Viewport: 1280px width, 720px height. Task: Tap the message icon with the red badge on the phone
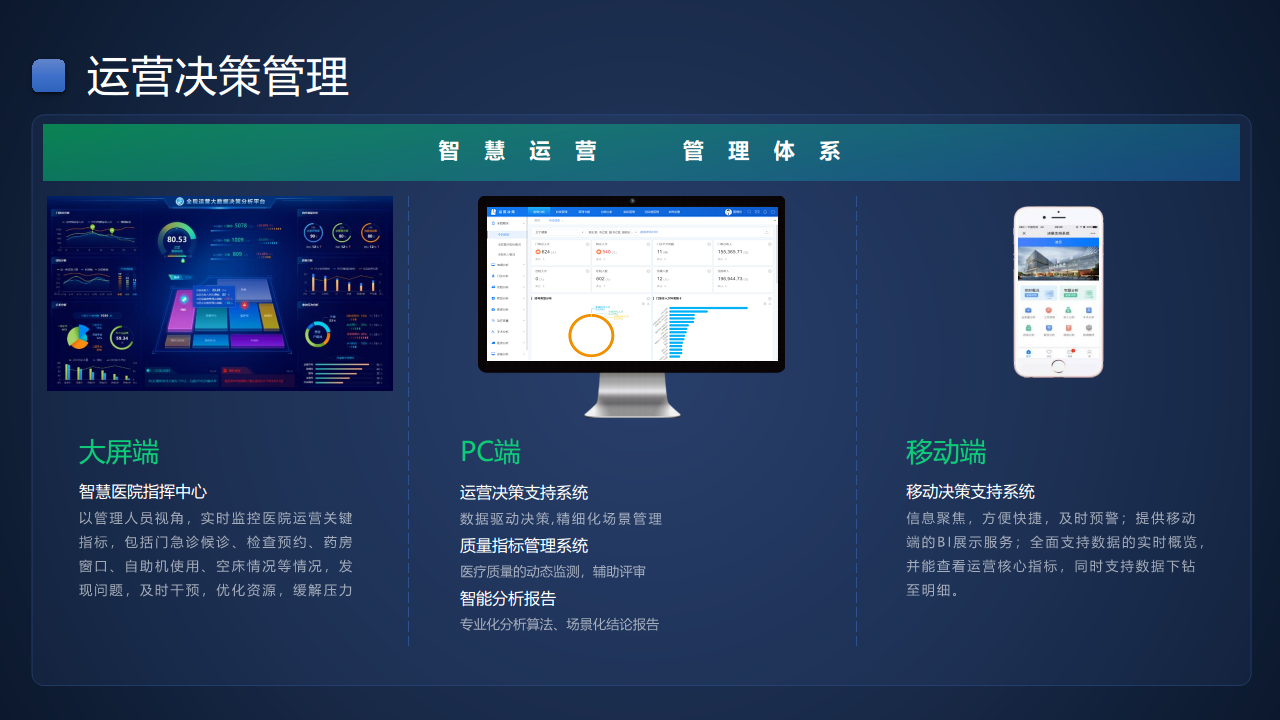tap(1070, 351)
